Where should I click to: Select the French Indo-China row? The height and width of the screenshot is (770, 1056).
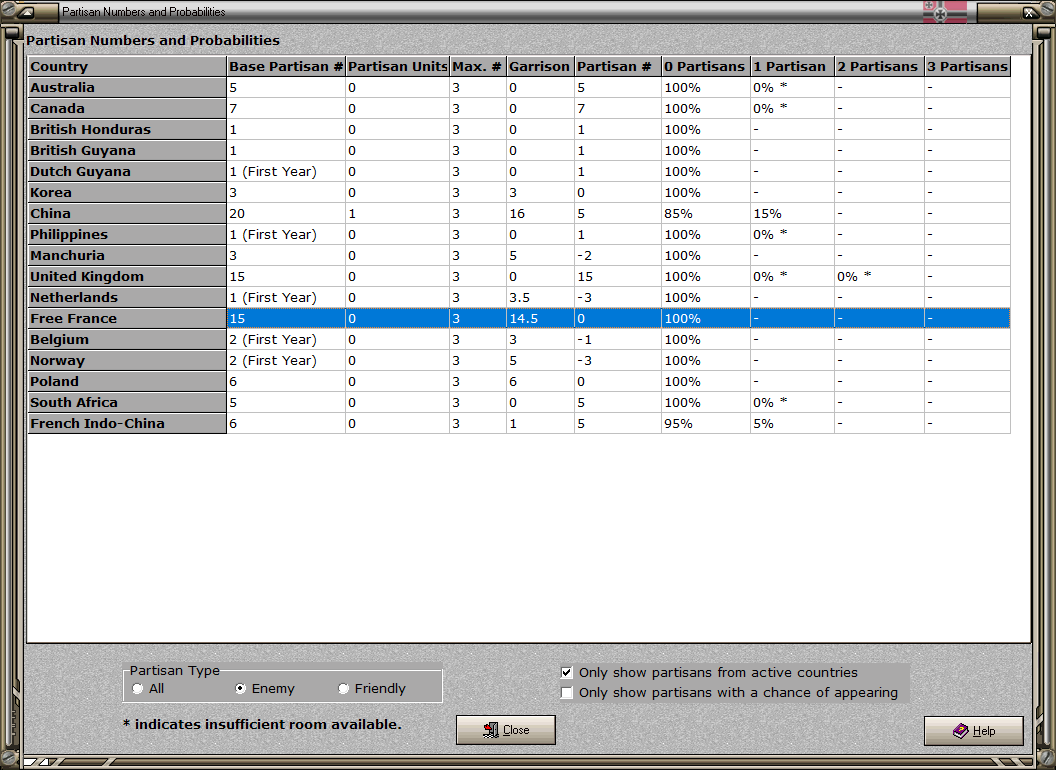(519, 424)
